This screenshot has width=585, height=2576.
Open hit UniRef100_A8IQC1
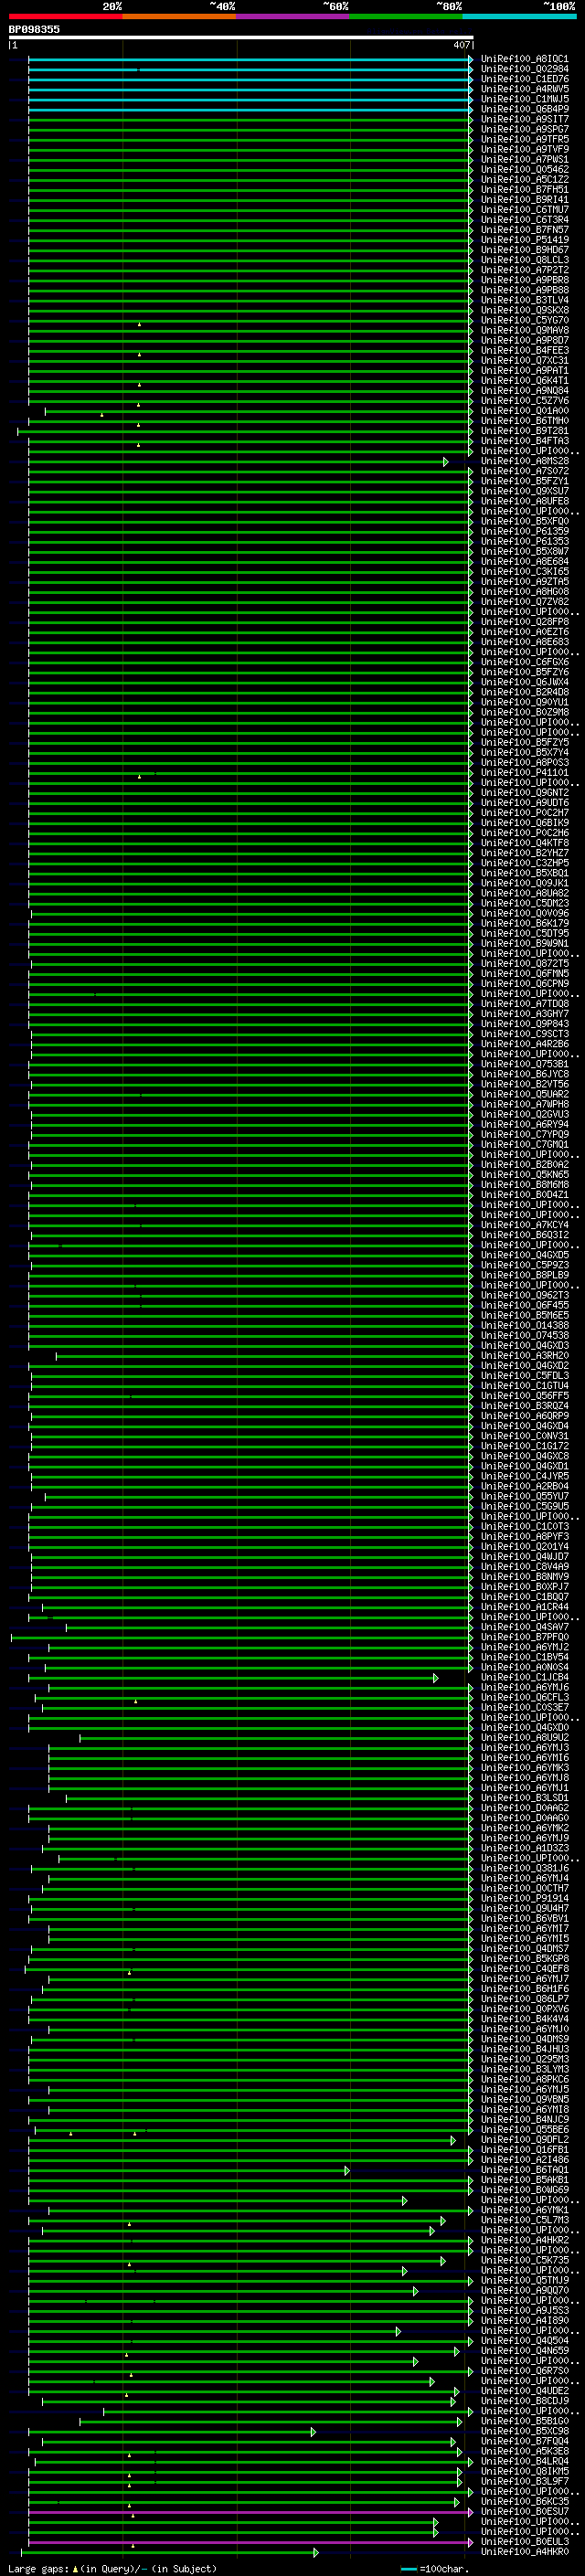(524, 59)
